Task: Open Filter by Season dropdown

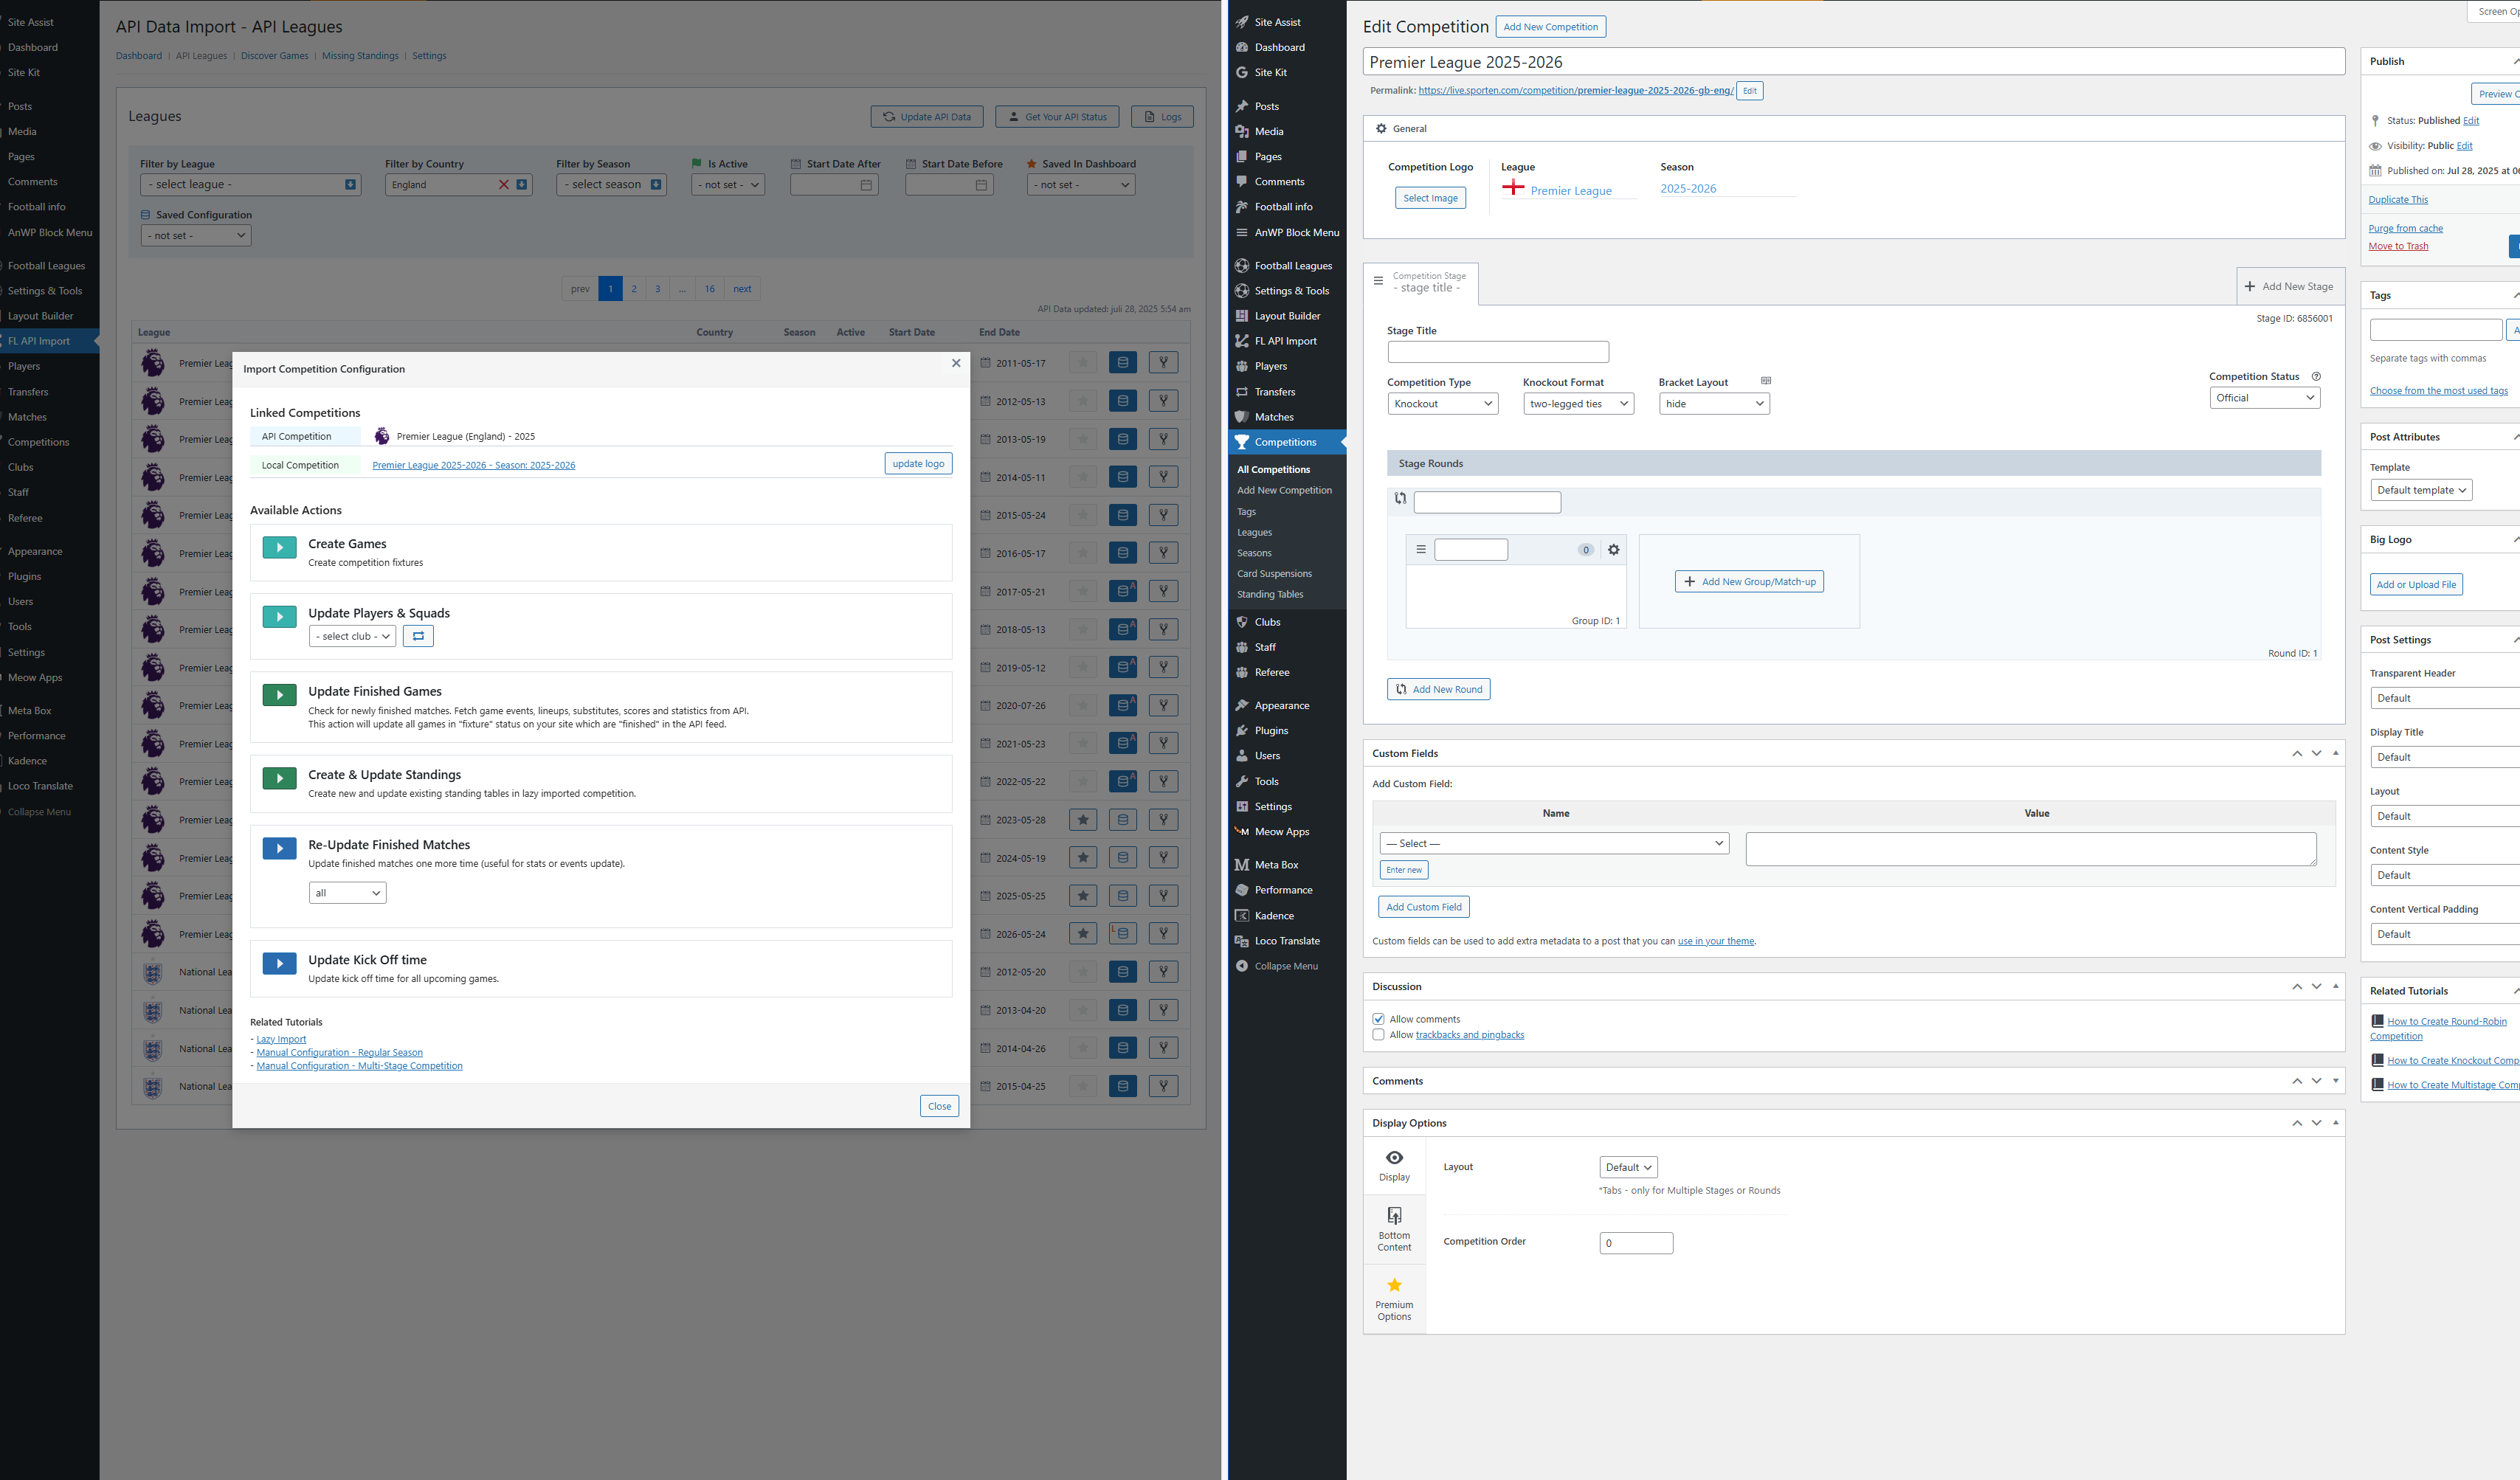Action: (x=611, y=185)
